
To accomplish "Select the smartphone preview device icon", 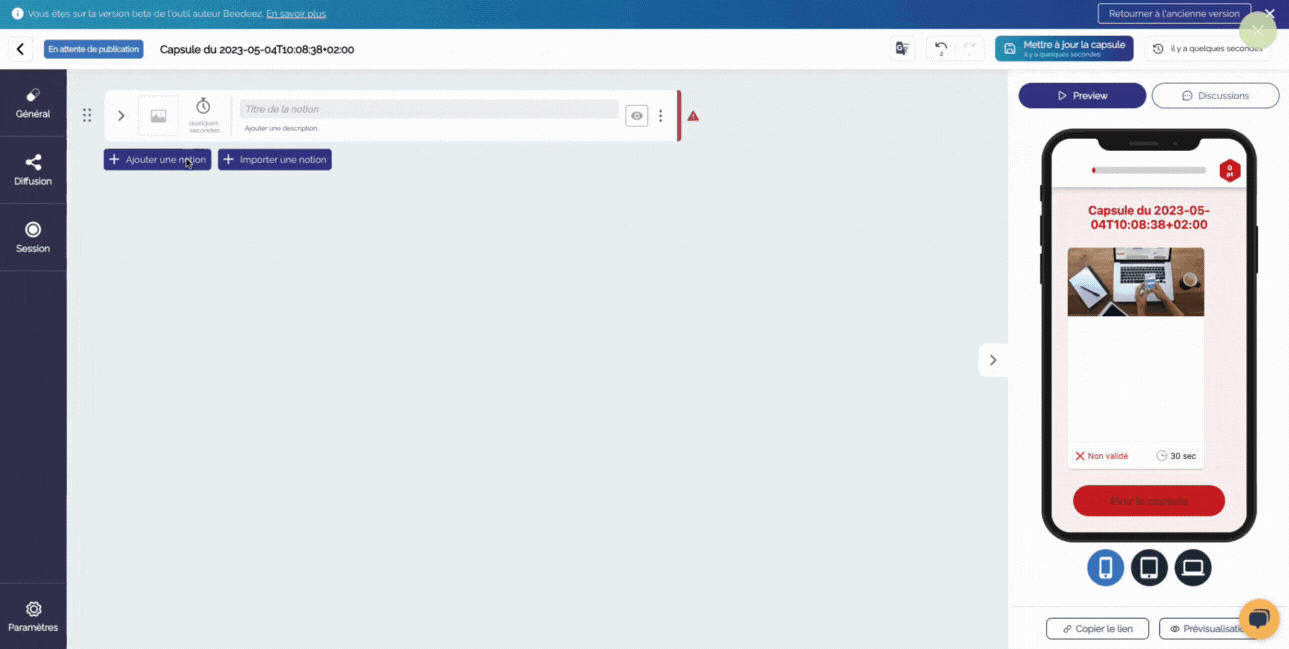I will pyautogui.click(x=1105, y=568).
